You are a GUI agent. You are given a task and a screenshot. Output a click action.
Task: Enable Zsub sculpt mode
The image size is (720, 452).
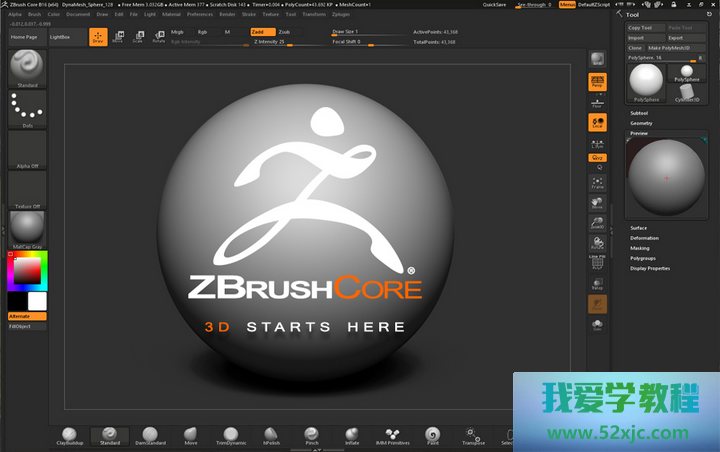coord(285,32)
